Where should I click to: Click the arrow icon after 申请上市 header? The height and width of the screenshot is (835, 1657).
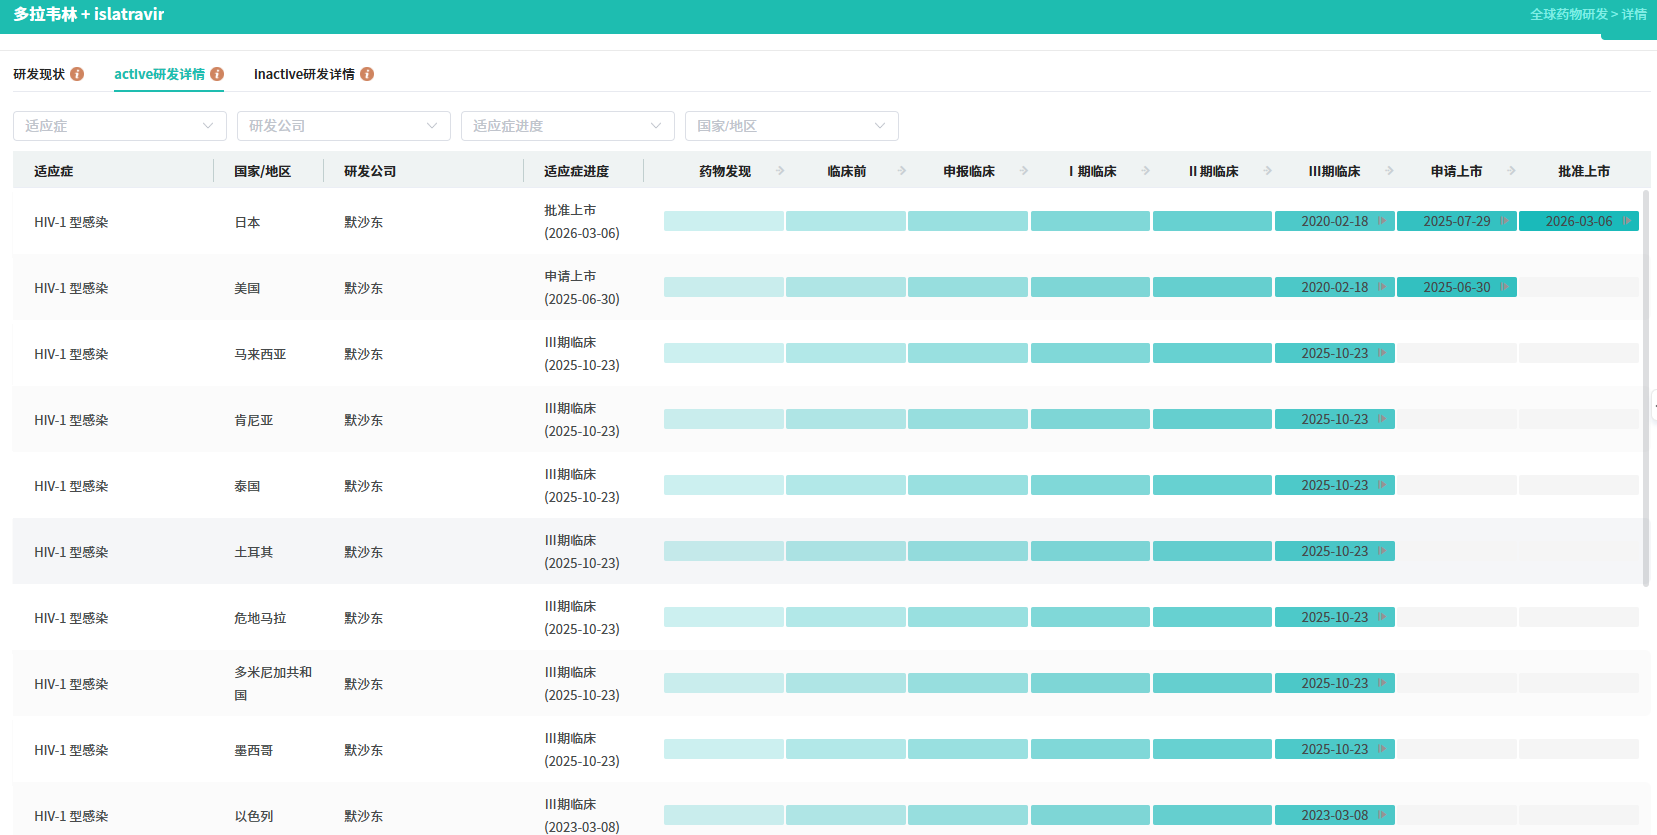pos(1512,171)
